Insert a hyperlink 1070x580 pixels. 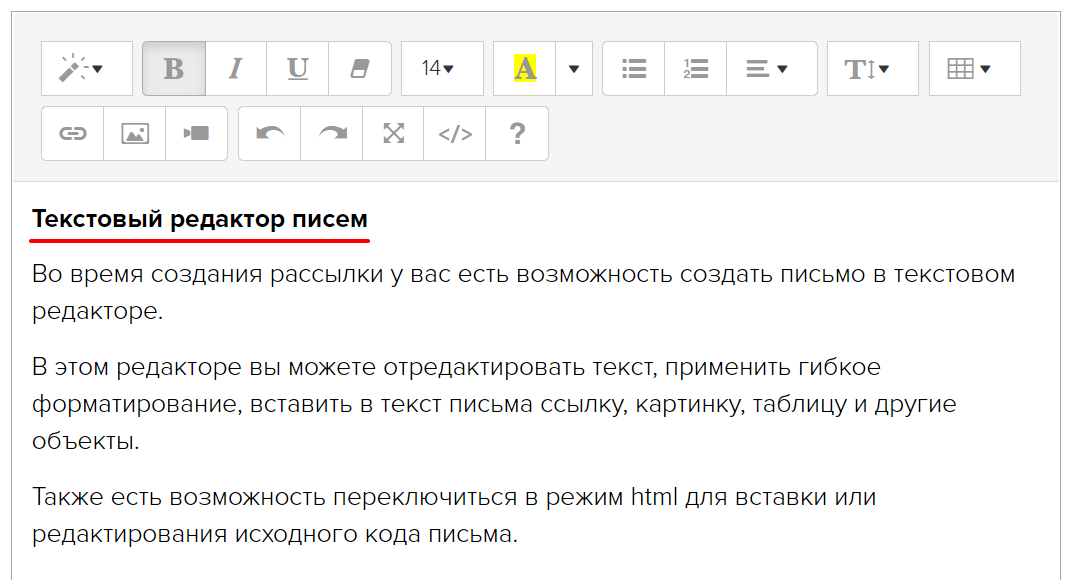[x=72, y=133]
